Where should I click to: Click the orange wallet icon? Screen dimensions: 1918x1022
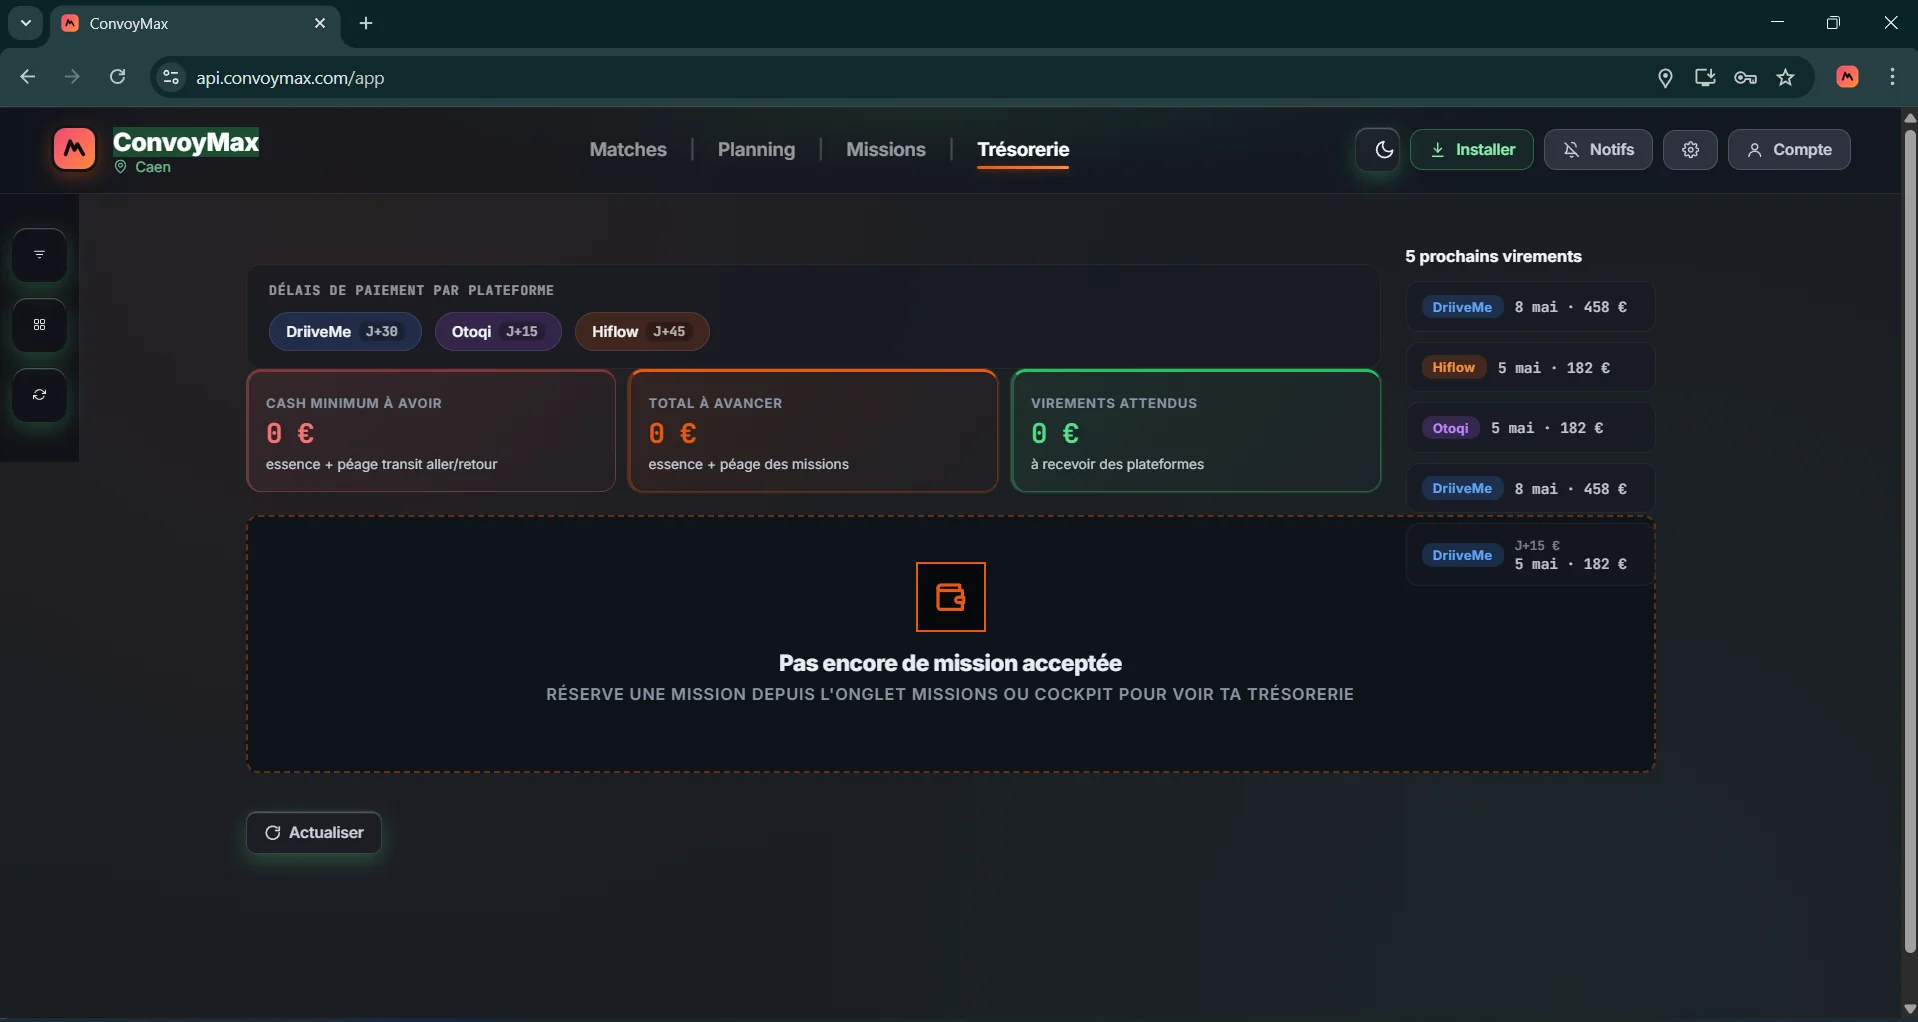[x=951, y=597]
